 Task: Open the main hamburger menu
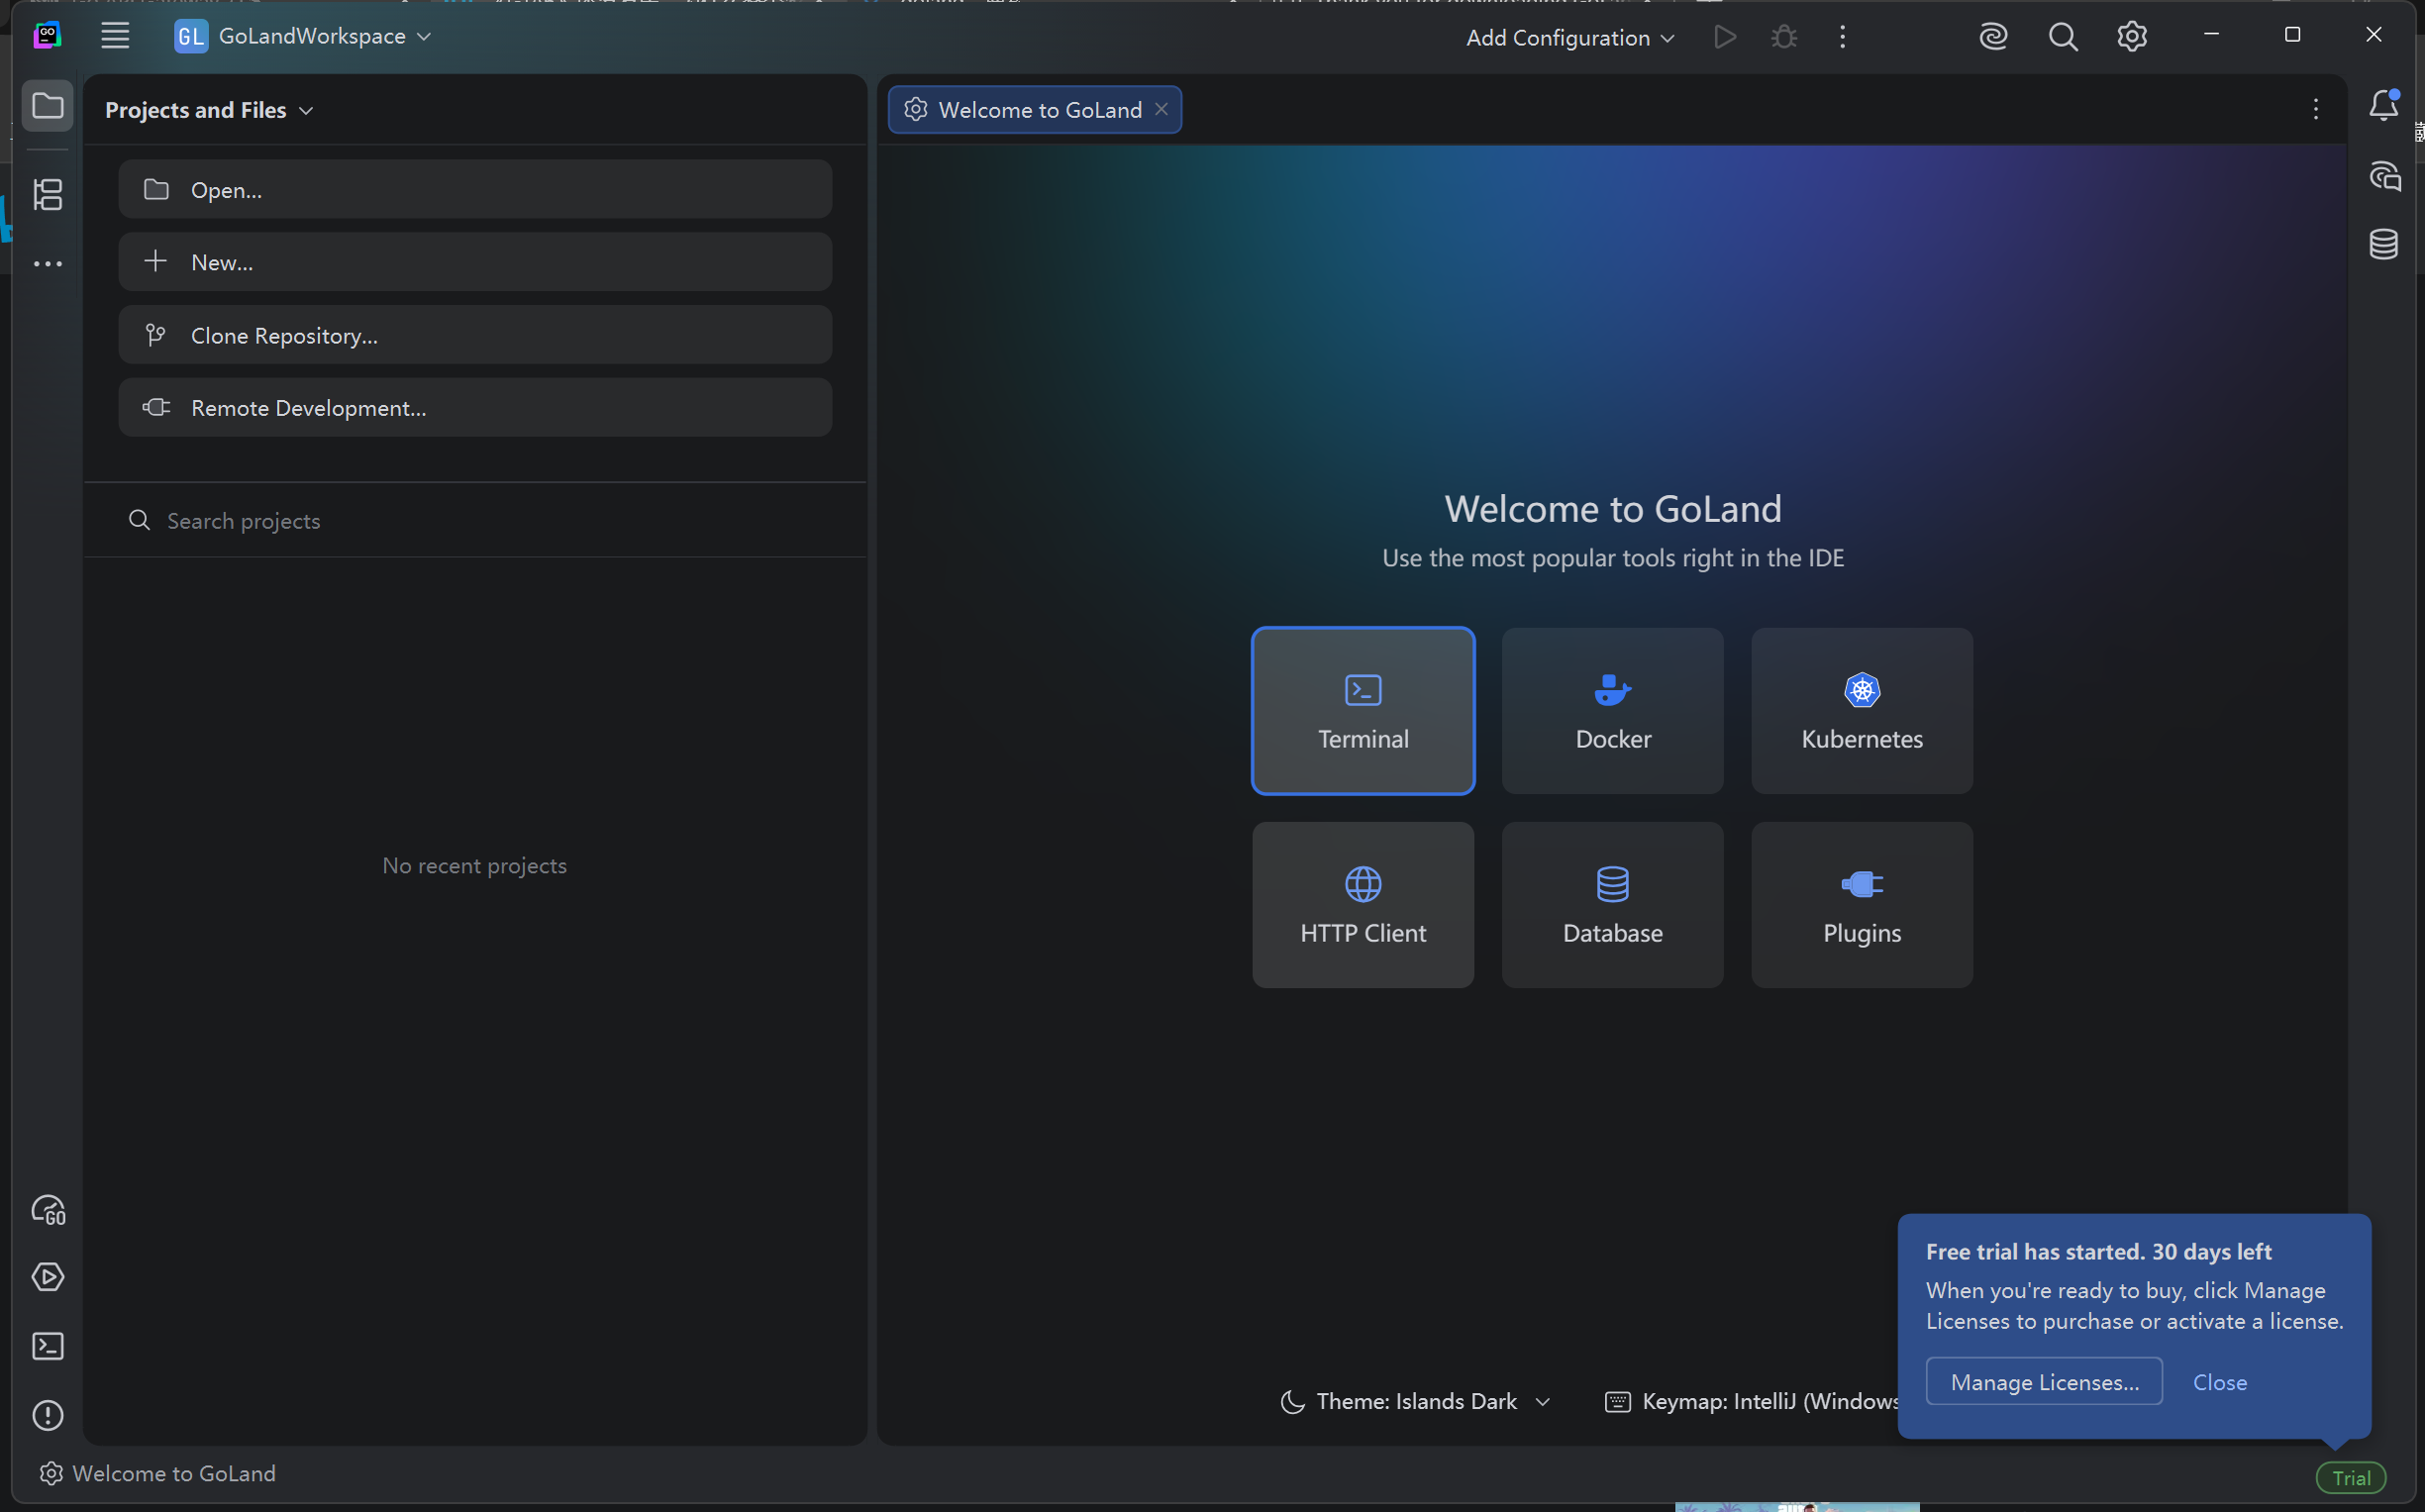(115, 36)
